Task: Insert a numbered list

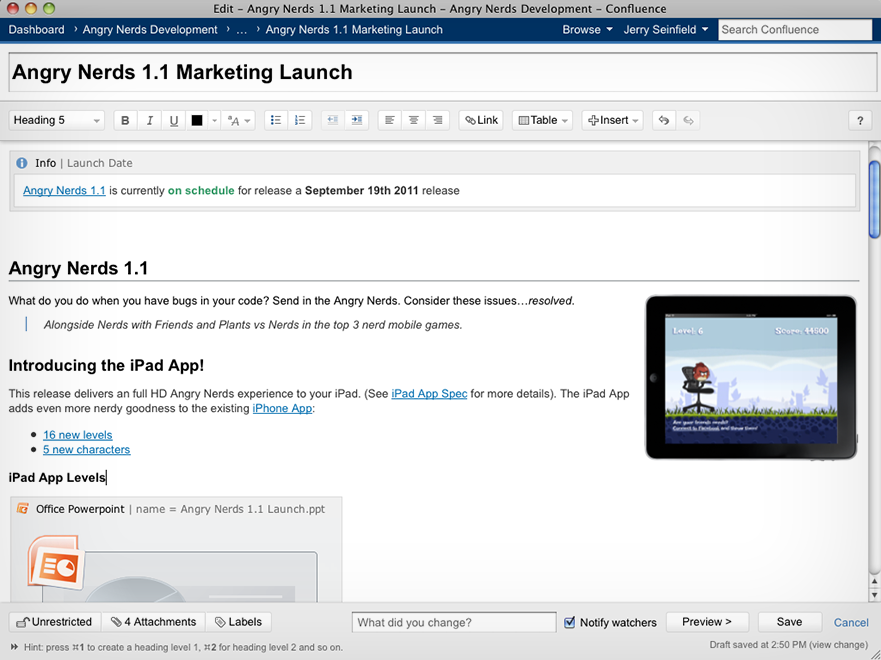Action: click(300, 120)
